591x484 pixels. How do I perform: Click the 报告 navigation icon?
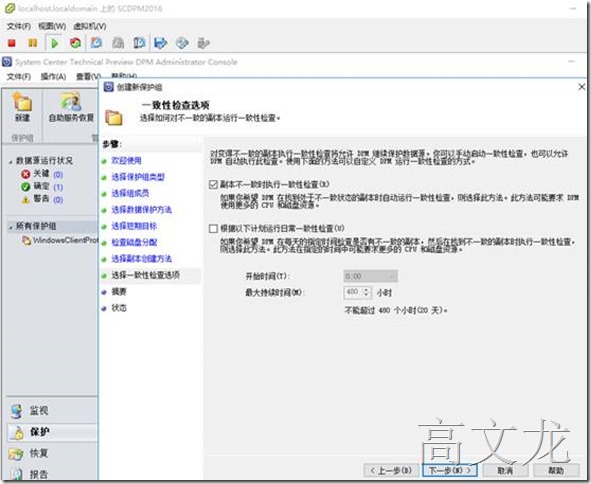16,475
